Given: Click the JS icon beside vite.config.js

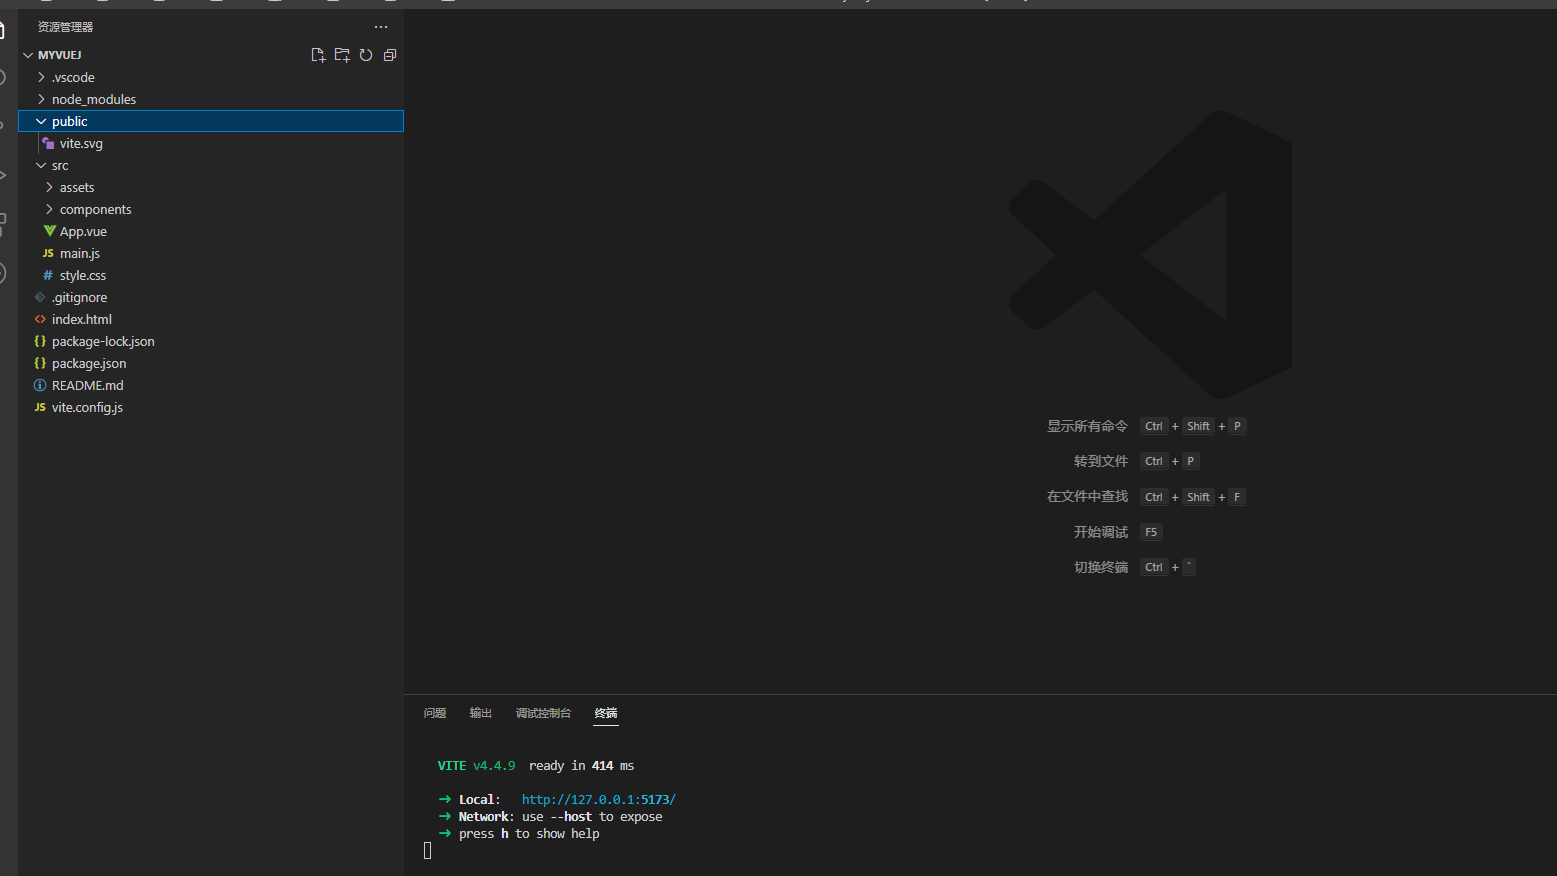Looking at the screenshot, I should point(40,407).
